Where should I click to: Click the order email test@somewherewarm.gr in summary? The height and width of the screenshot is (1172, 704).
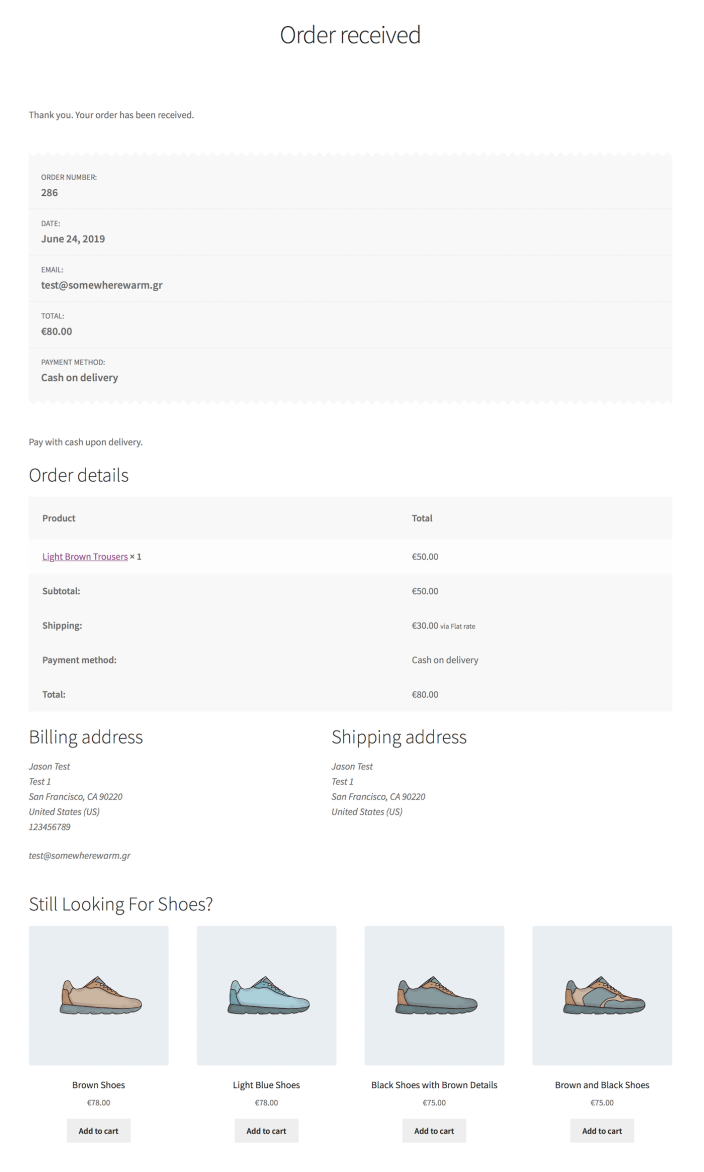coord(102,285)
